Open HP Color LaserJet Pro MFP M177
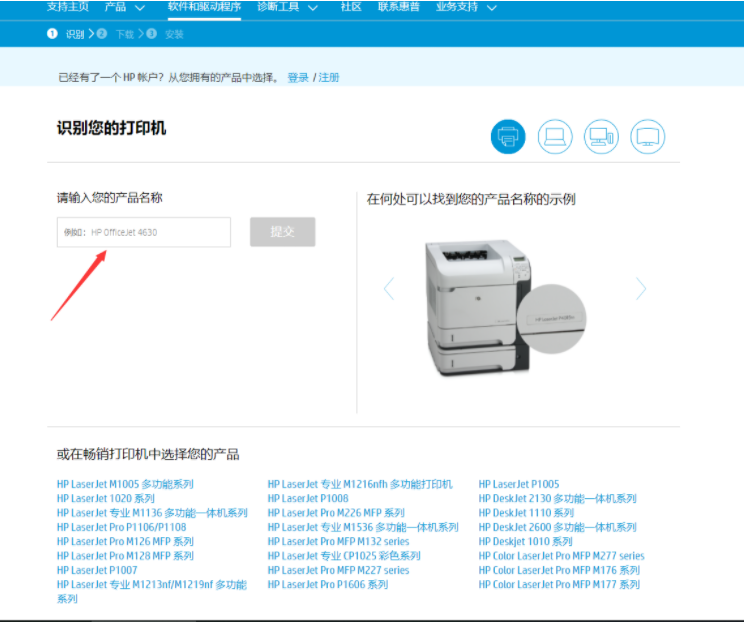 [559, 584]
